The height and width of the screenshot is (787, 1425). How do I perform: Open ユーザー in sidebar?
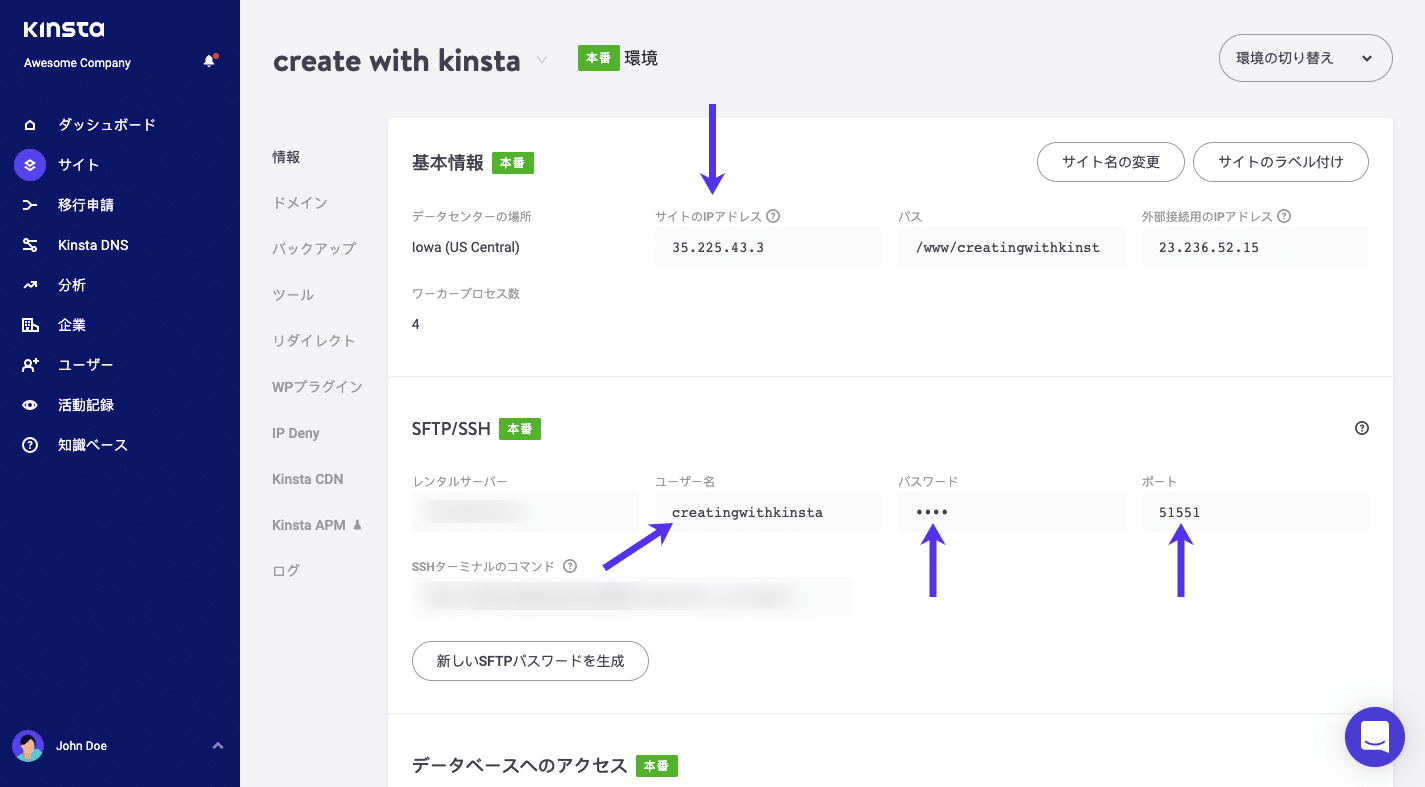point(86,365)
